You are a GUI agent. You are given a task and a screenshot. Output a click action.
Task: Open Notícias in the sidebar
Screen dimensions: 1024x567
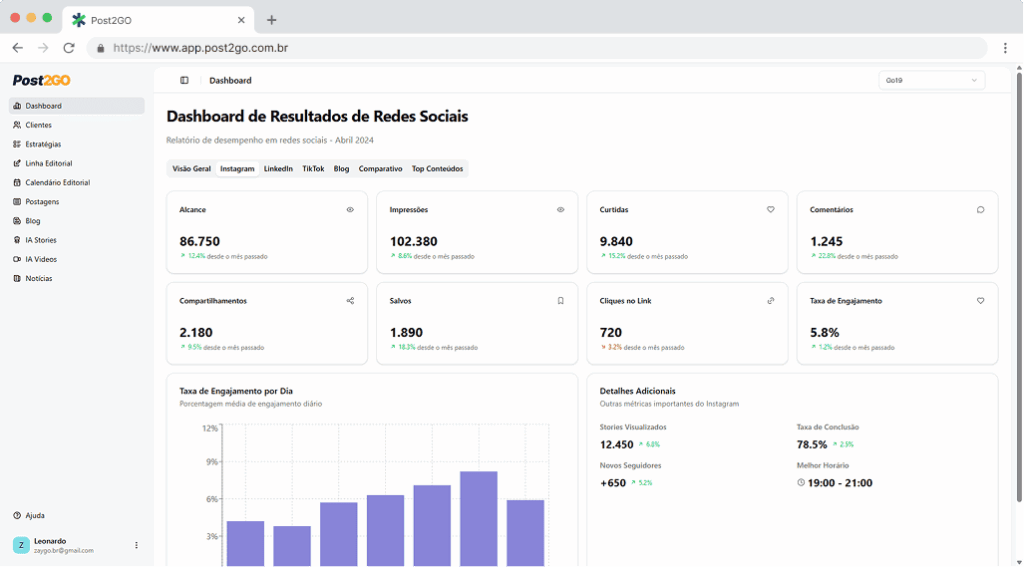(76, 278)
